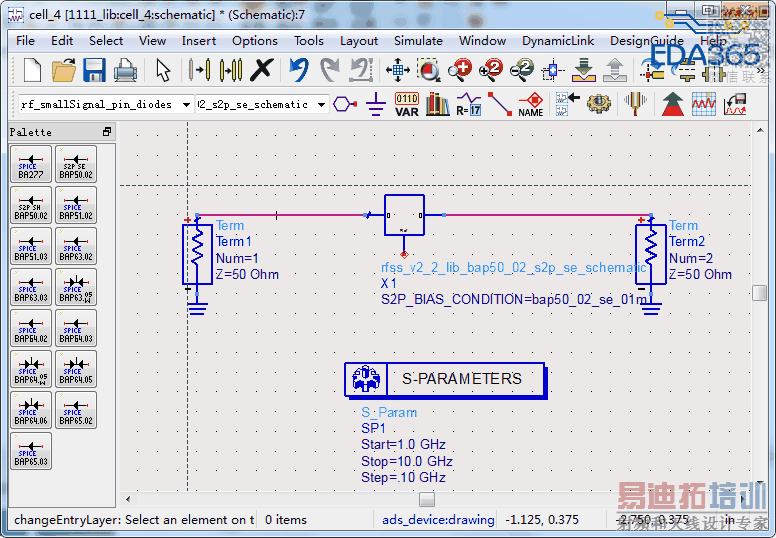Click Term1 Z=50 Ohm parameter

pos(247,274)
